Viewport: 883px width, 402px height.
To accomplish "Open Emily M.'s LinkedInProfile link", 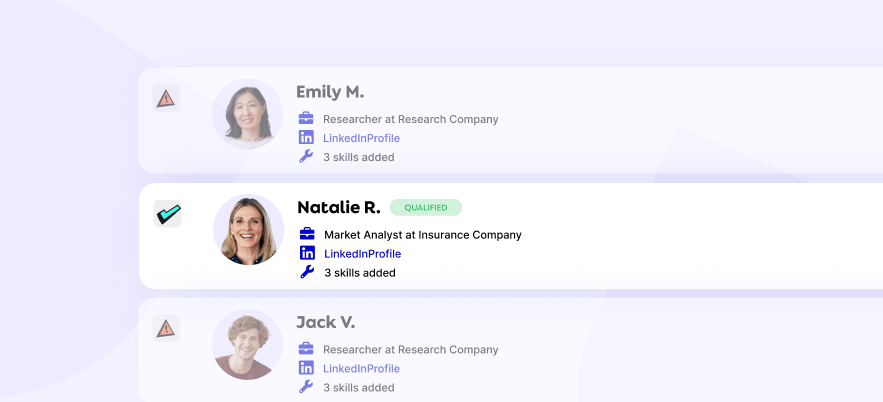I will pyautogui.click(x=361, y=138).
